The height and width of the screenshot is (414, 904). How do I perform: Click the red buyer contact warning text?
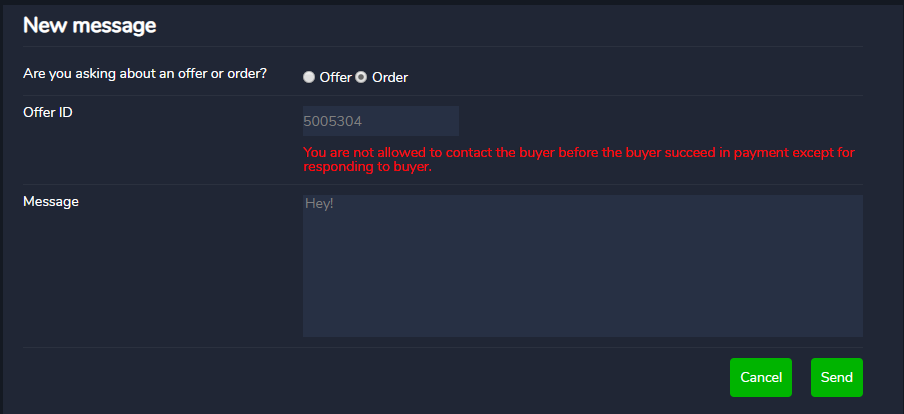pos(579,160)
